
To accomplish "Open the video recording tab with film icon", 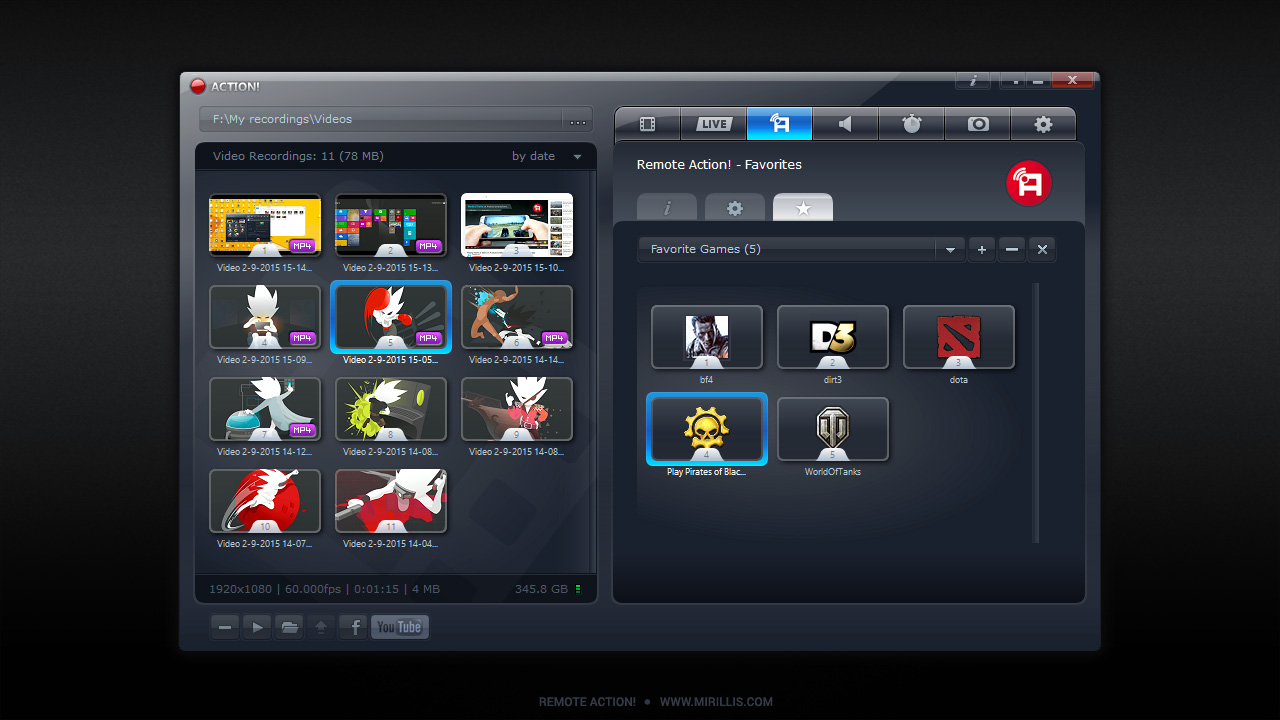I will [648, 124].
